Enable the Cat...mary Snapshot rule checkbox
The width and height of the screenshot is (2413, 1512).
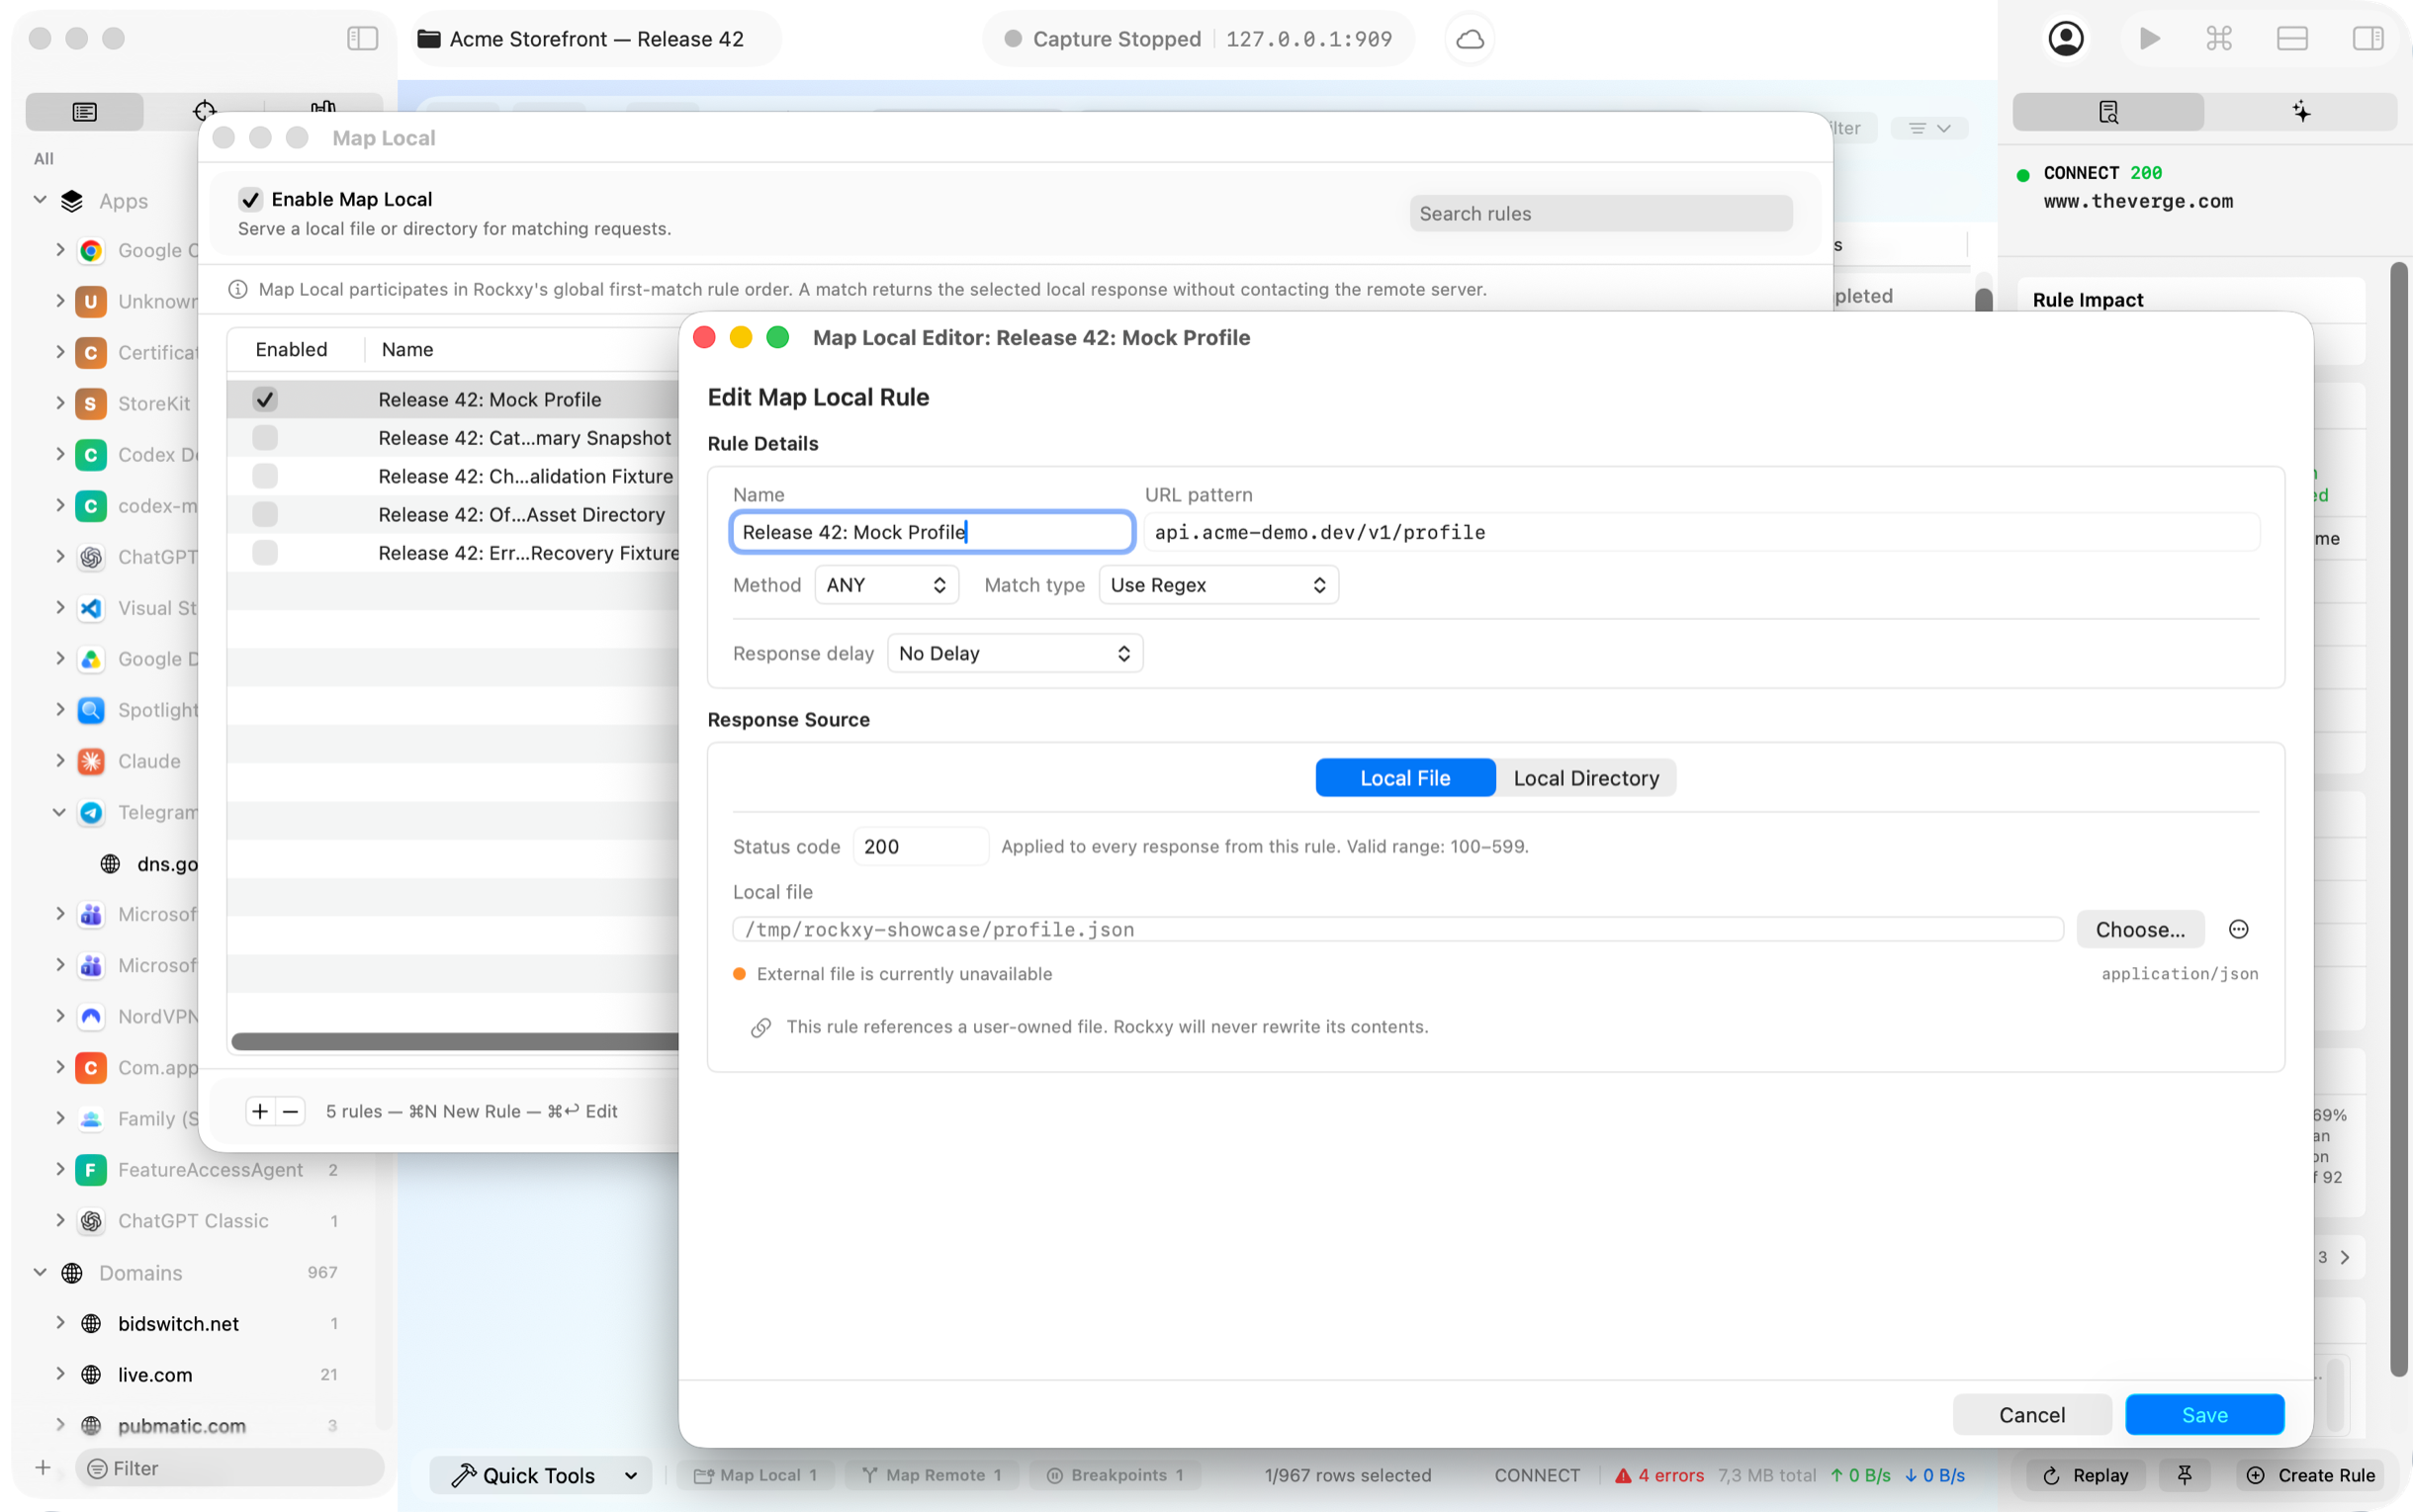coord(265,438)
